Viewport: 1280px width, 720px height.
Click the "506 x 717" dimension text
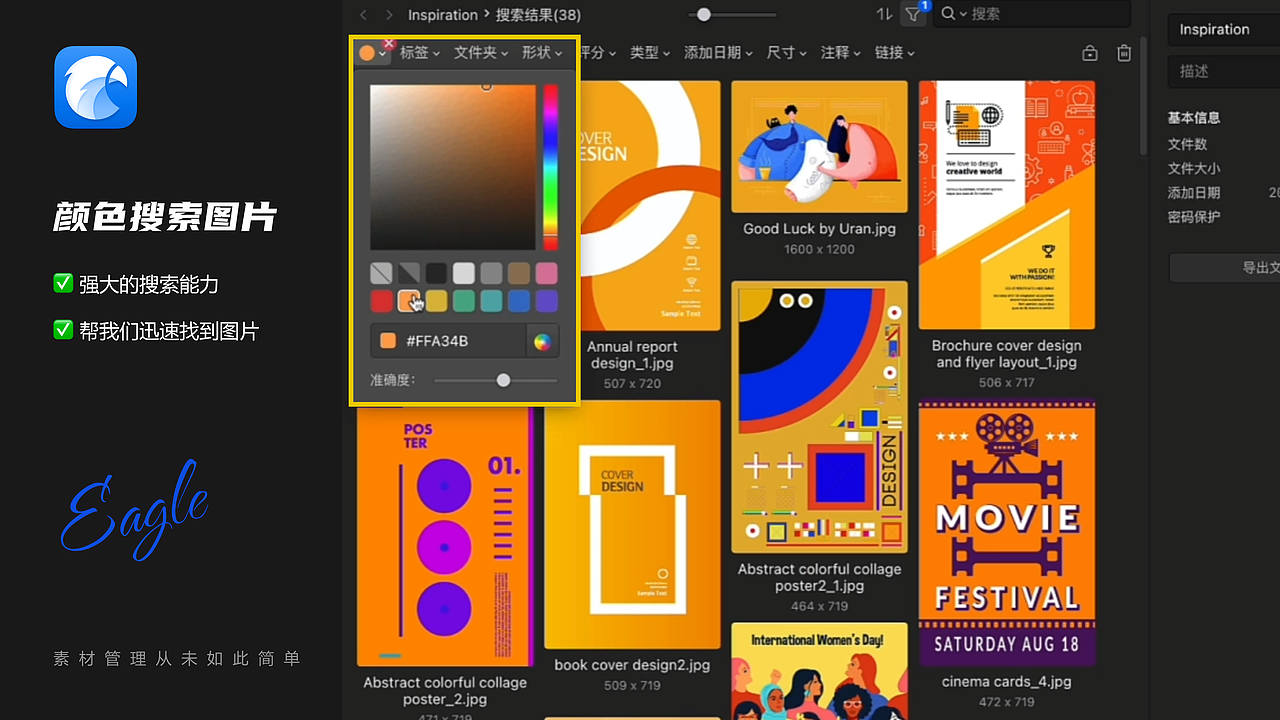tap(1006, 382)
